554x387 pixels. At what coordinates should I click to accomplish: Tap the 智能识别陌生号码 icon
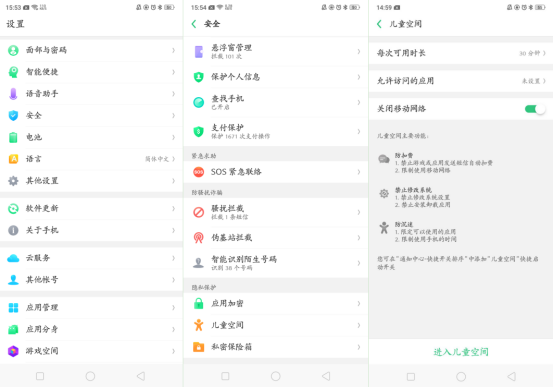pos(199,263)
